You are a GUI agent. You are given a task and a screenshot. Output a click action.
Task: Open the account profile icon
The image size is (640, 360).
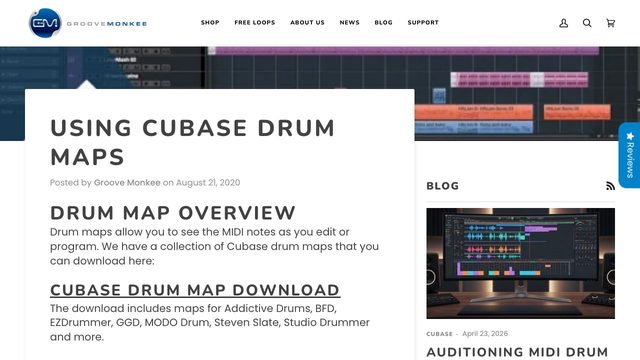(563, 23)
